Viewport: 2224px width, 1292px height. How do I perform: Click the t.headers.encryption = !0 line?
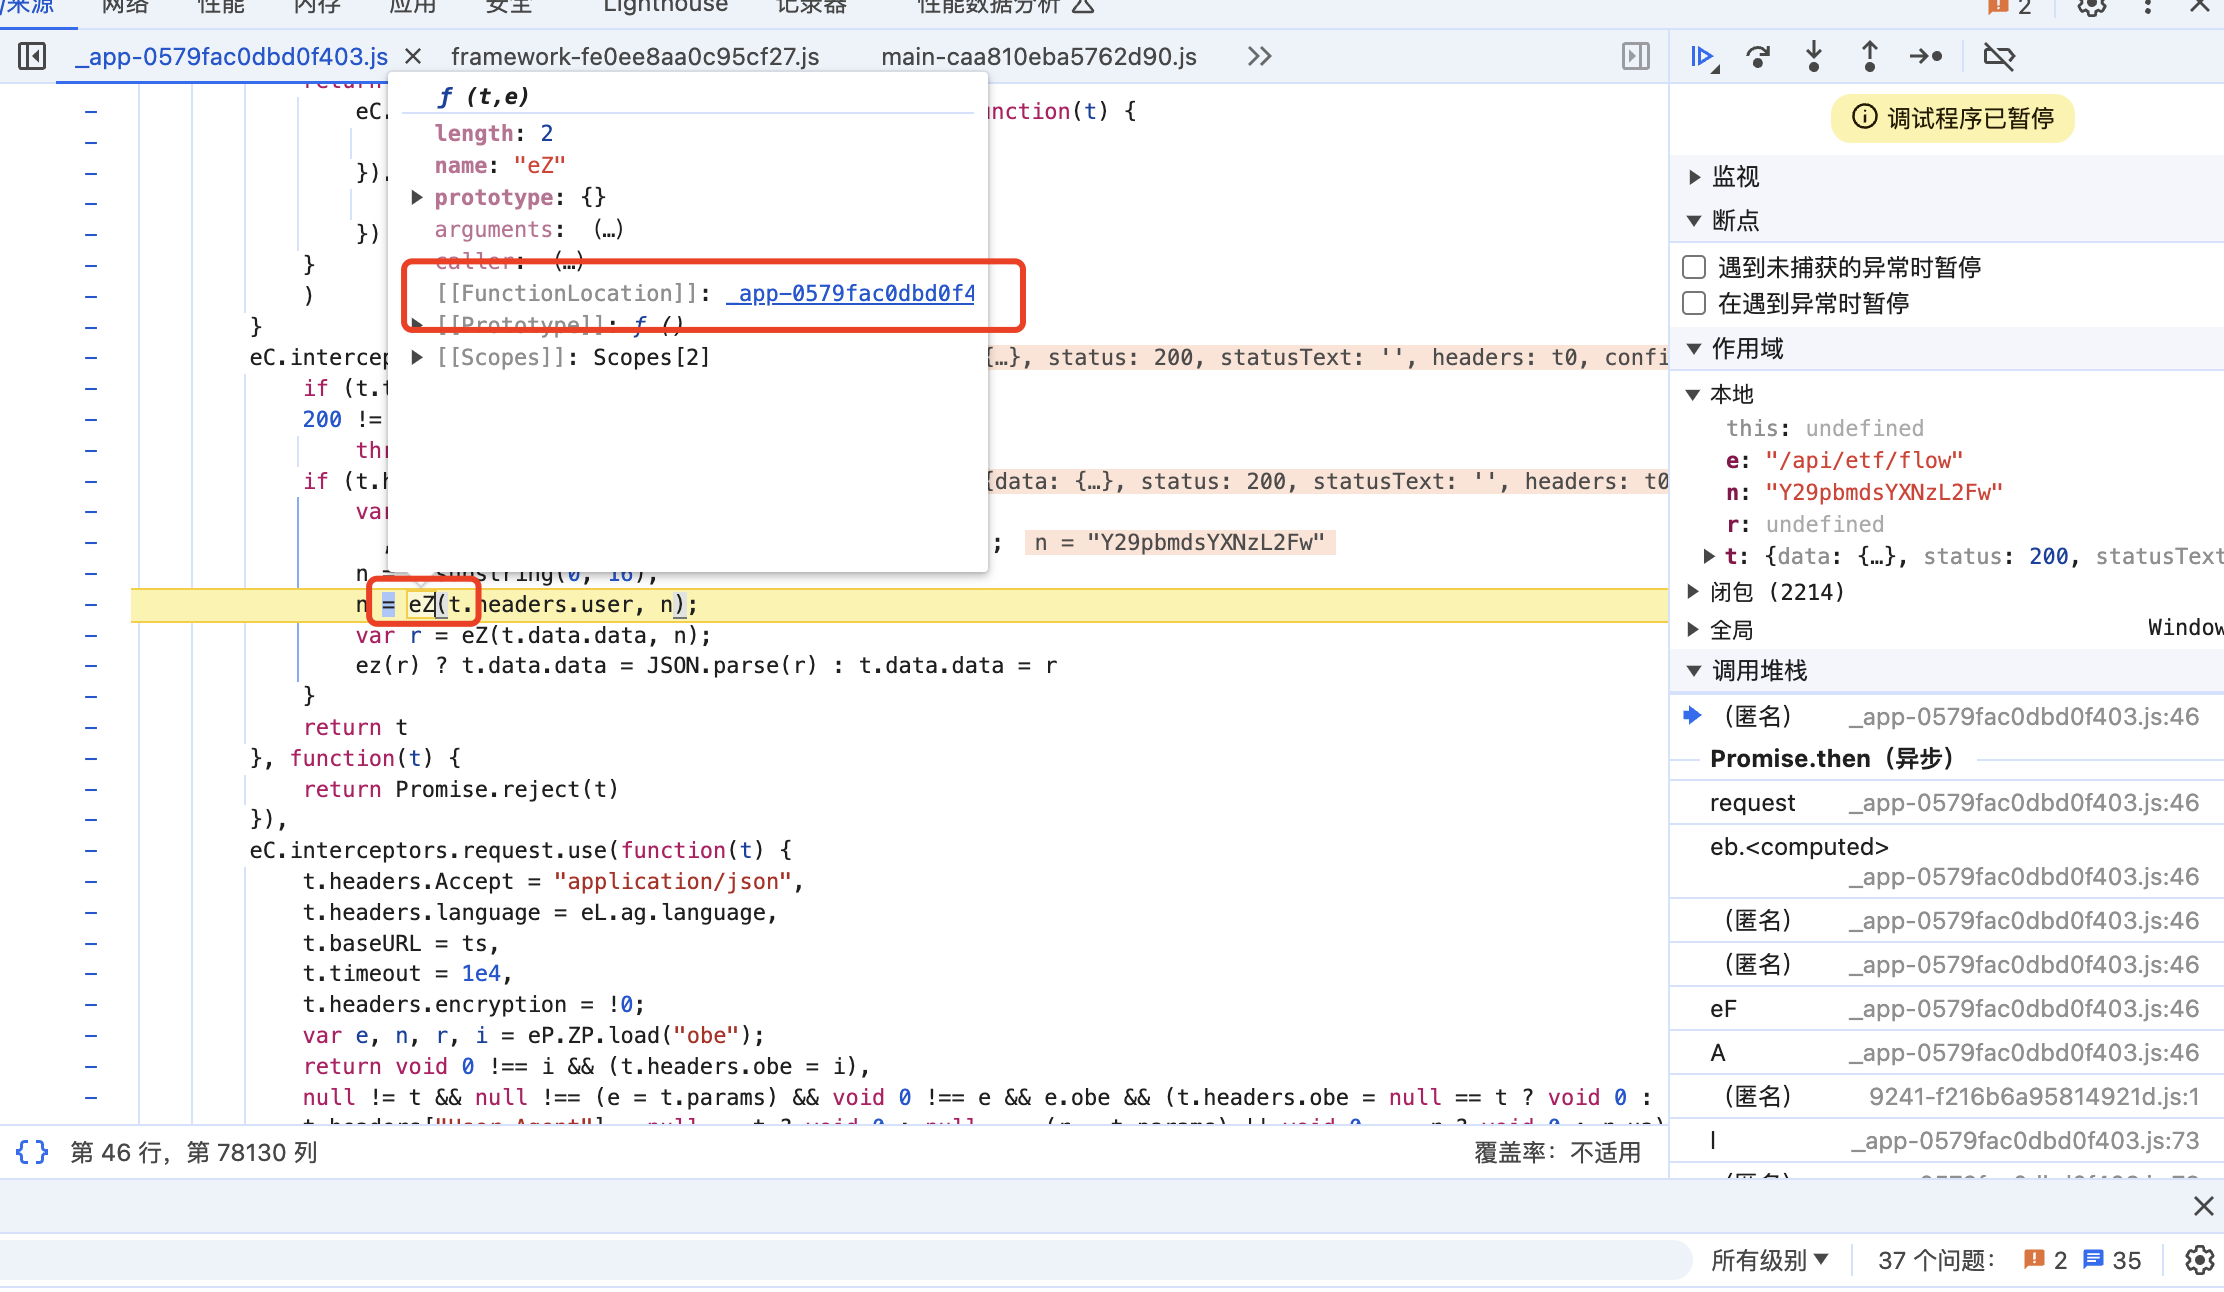[474, 1004]
